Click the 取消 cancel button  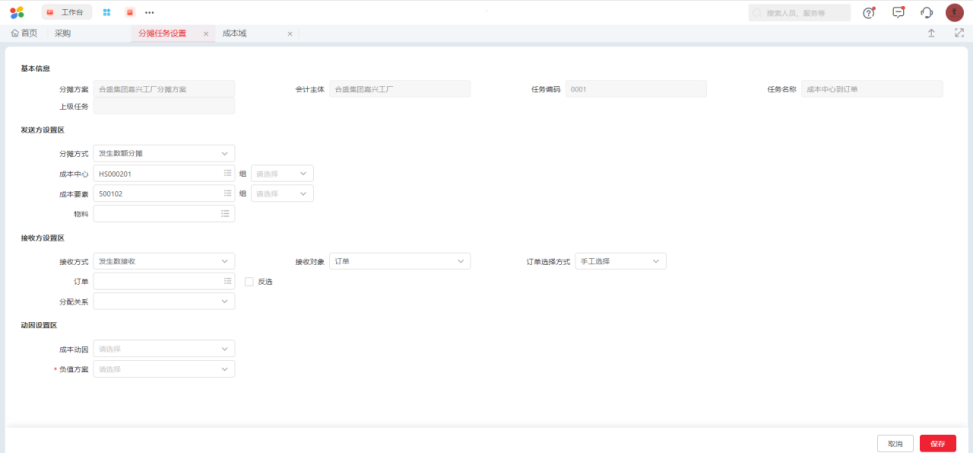(x=895, y=444)
